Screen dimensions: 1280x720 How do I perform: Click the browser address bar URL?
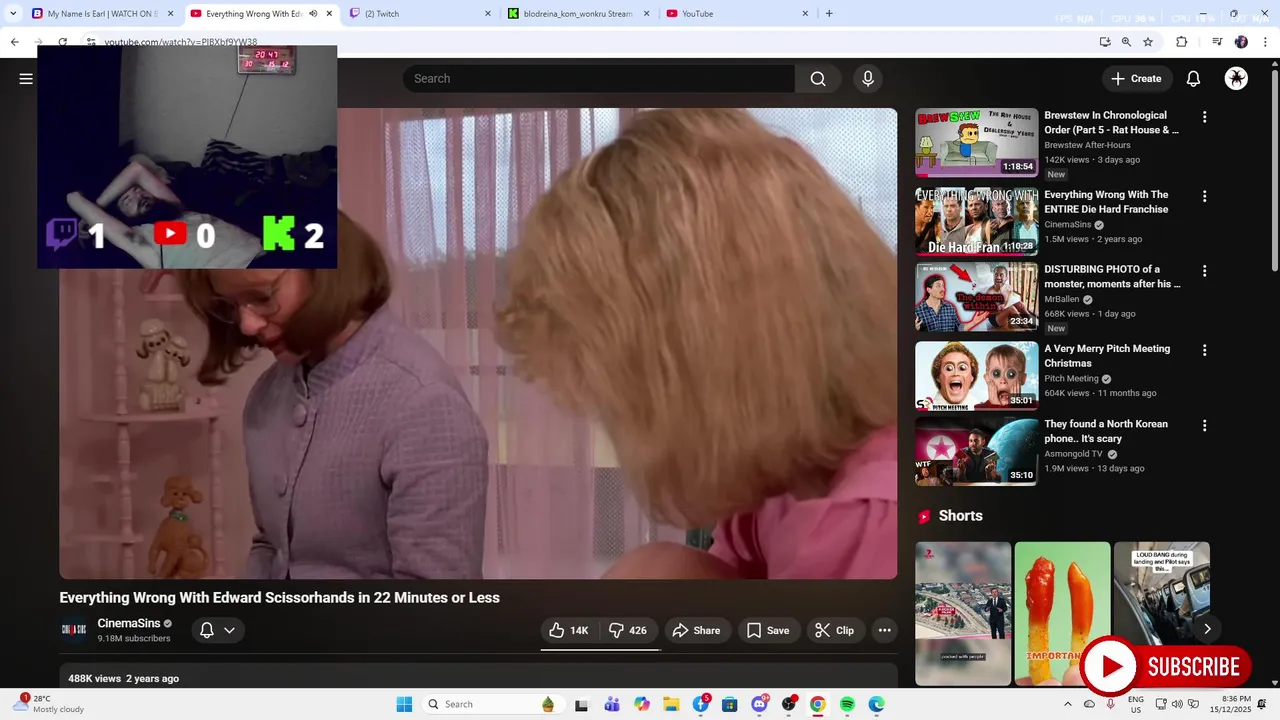(181, 42)
